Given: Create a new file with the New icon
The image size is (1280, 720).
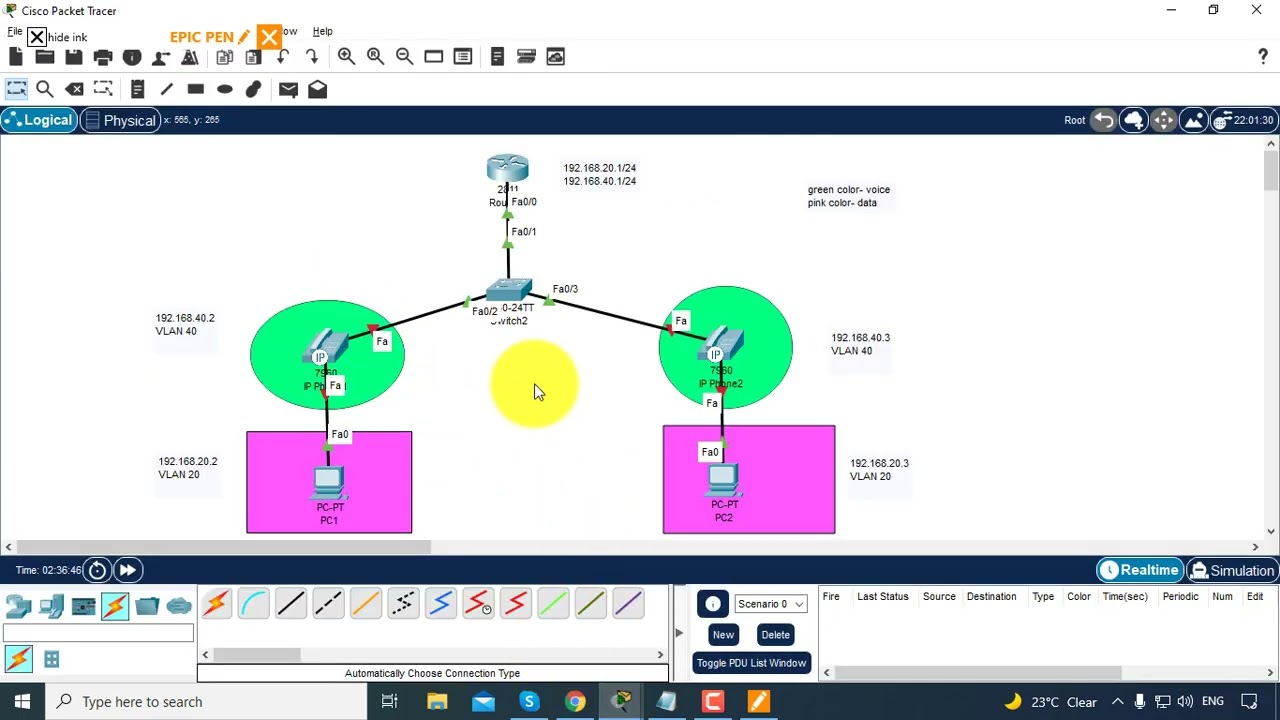Looking at the screenshot, I should tap(16, 57).
